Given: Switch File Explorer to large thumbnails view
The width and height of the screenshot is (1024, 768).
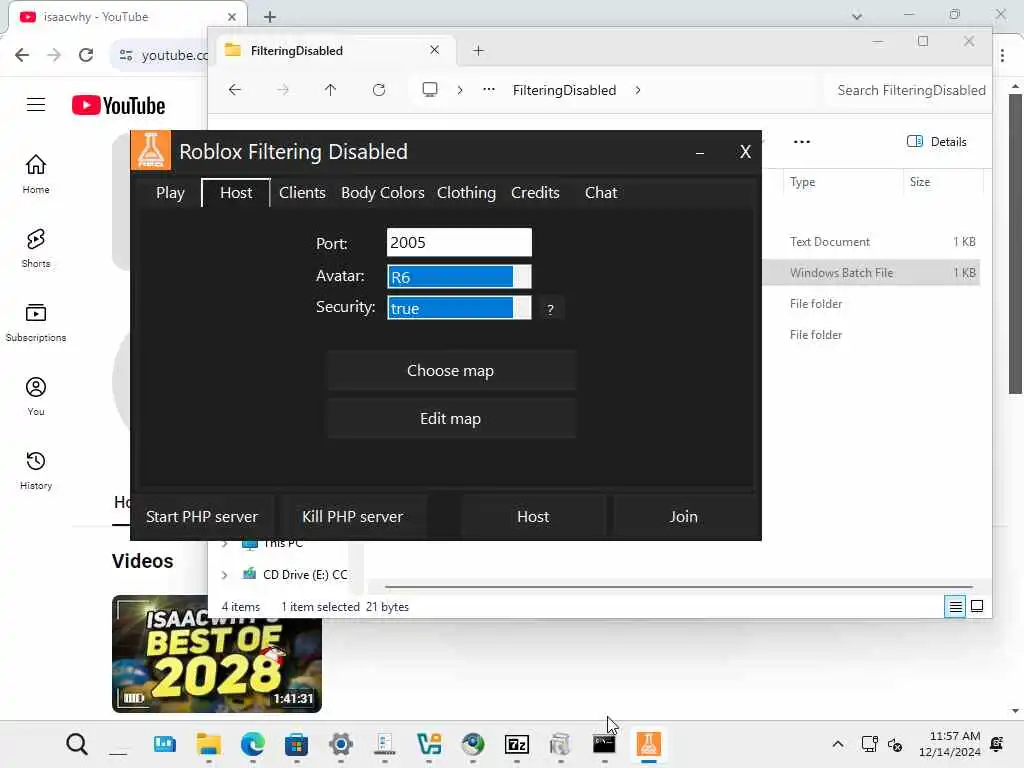Looking at the screenshot, I should pyautogui.click(x=977, y=607).
